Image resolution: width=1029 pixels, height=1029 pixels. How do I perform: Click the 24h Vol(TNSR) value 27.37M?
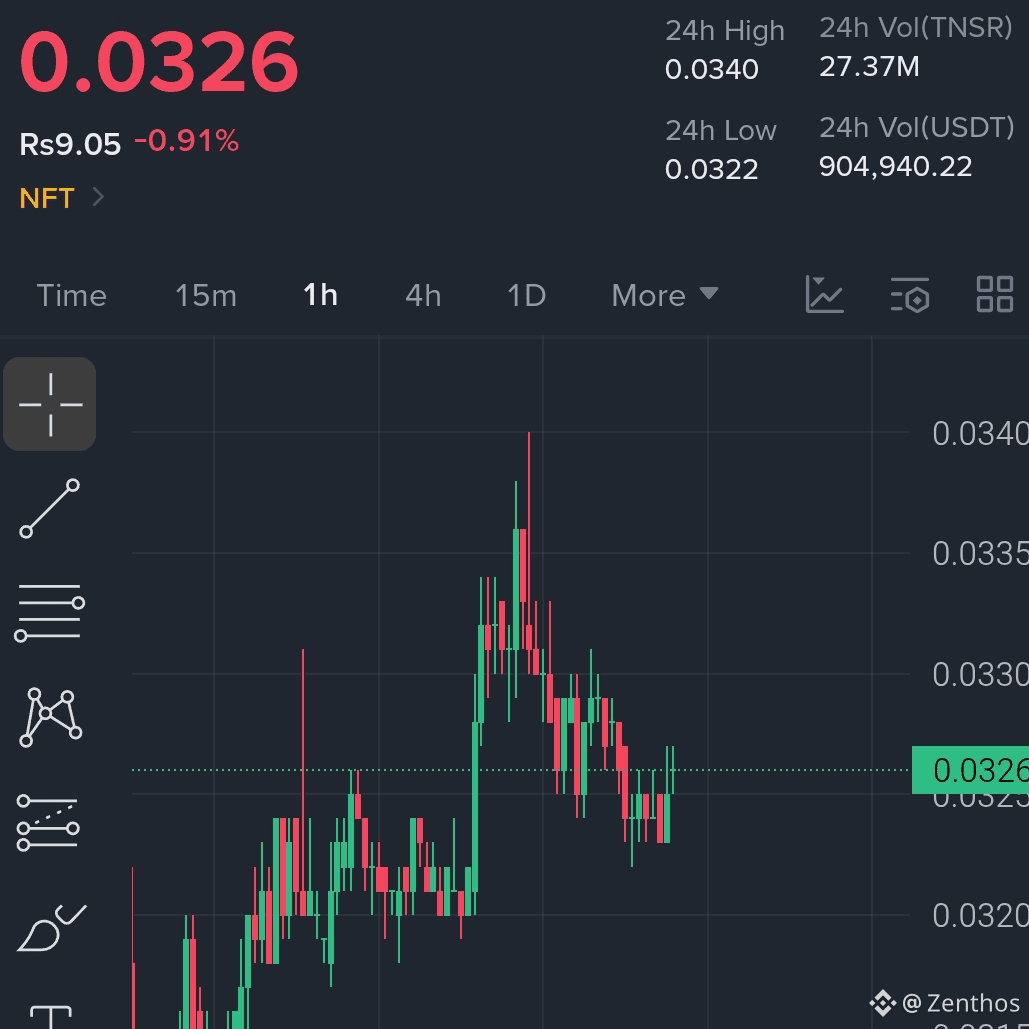click(870, 67)
